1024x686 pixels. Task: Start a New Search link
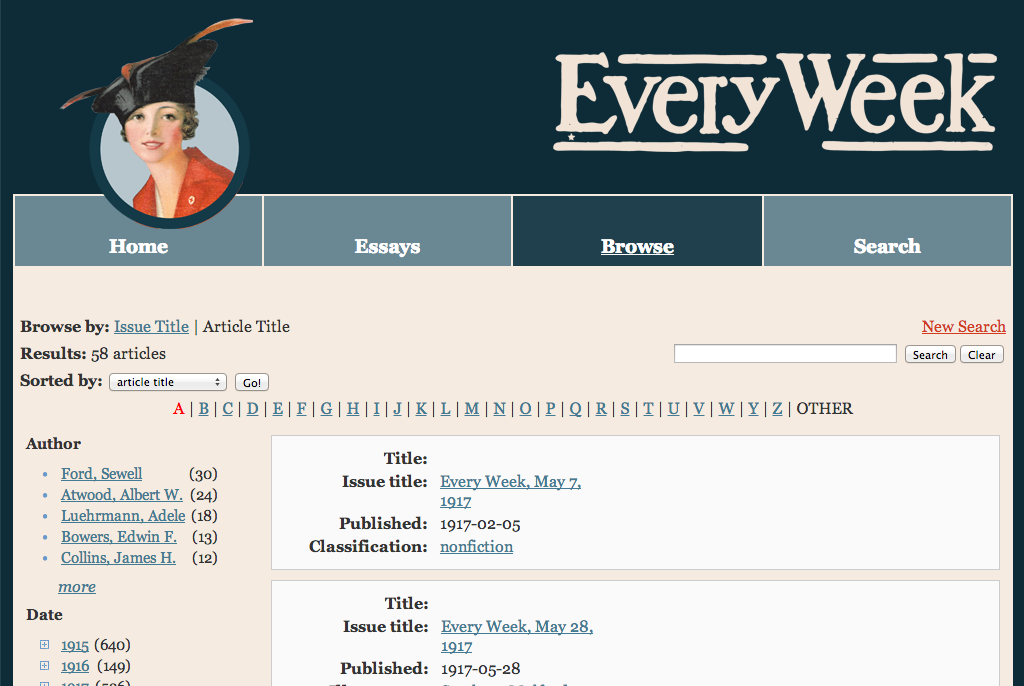[964, 327]
